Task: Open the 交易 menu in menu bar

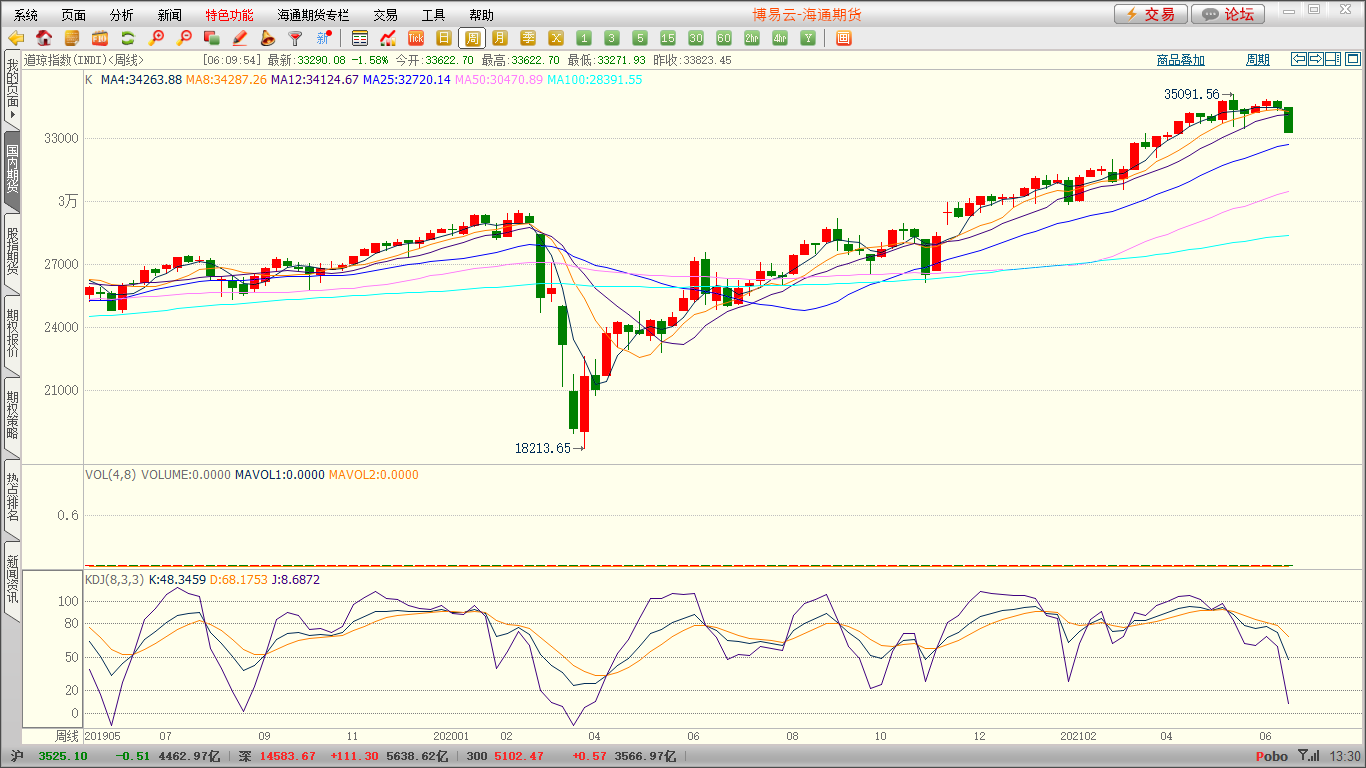Action: (385, 15)
